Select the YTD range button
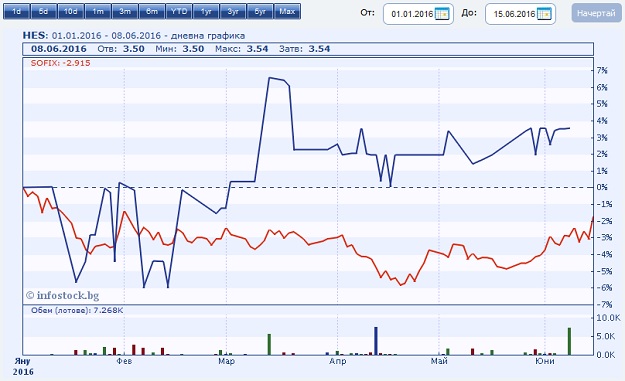 [x=179, y=12]
